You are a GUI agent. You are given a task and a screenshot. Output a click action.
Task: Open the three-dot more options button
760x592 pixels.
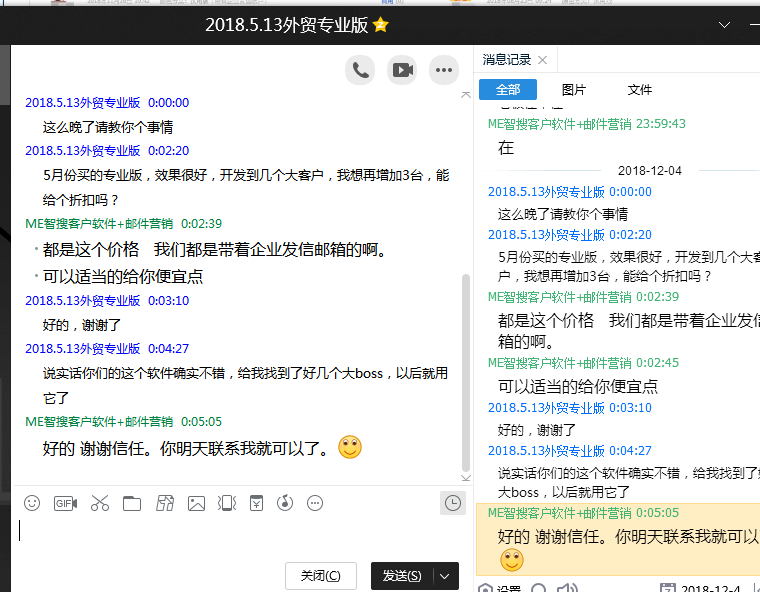click(443, 70)
